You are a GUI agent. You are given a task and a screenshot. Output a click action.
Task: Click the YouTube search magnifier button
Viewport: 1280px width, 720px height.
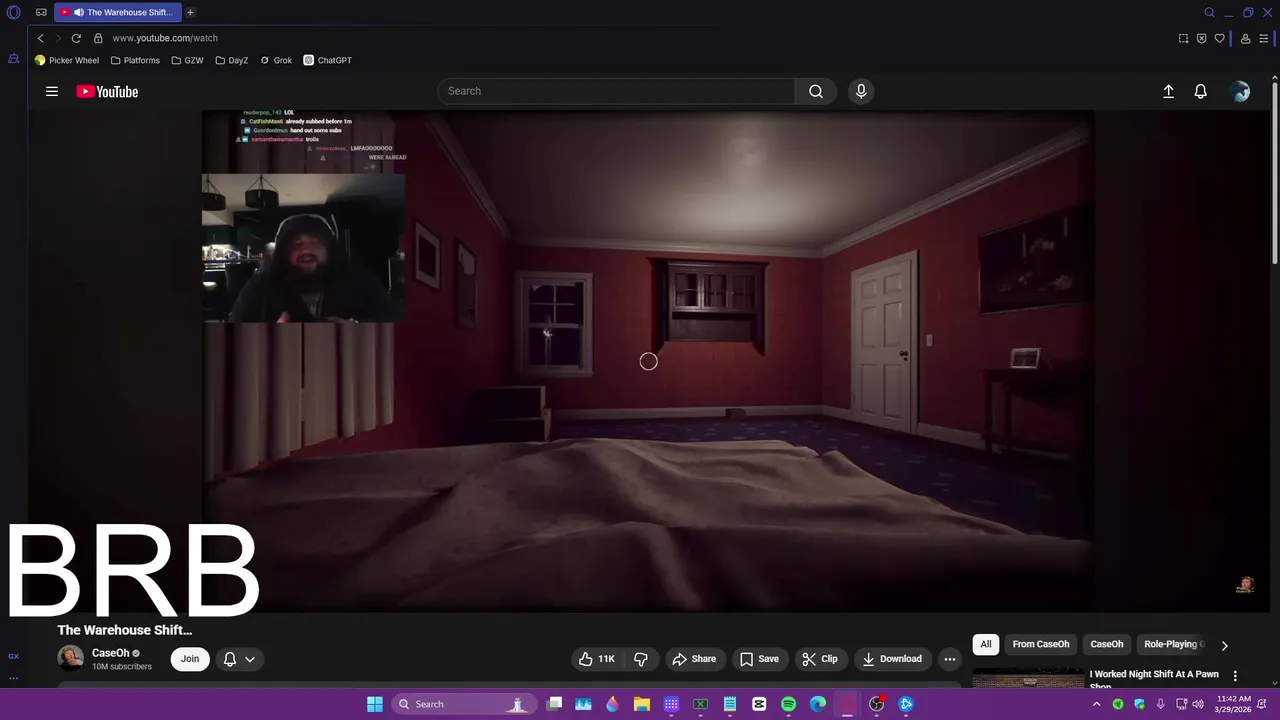(816, 91)
